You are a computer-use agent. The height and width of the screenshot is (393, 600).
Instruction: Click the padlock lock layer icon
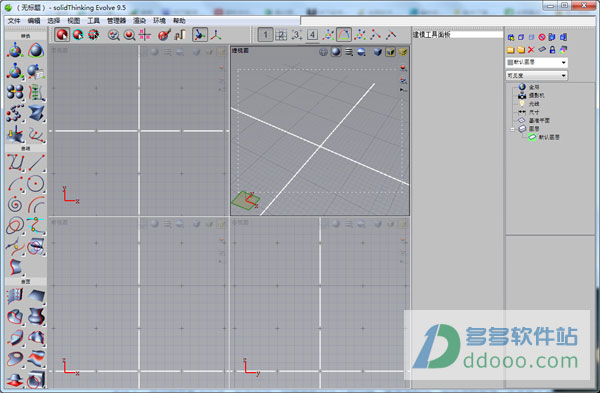552,50
